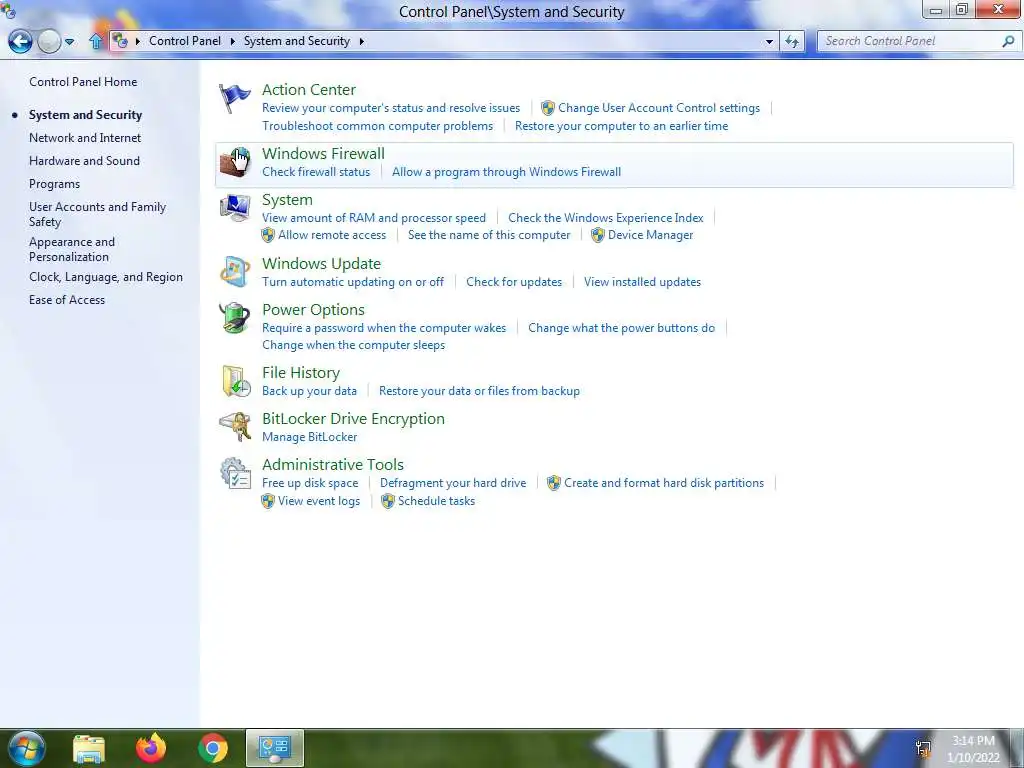Open Check the Windows Experience Index
This screenshot has width=1024, height=768.
pos(605,217)
